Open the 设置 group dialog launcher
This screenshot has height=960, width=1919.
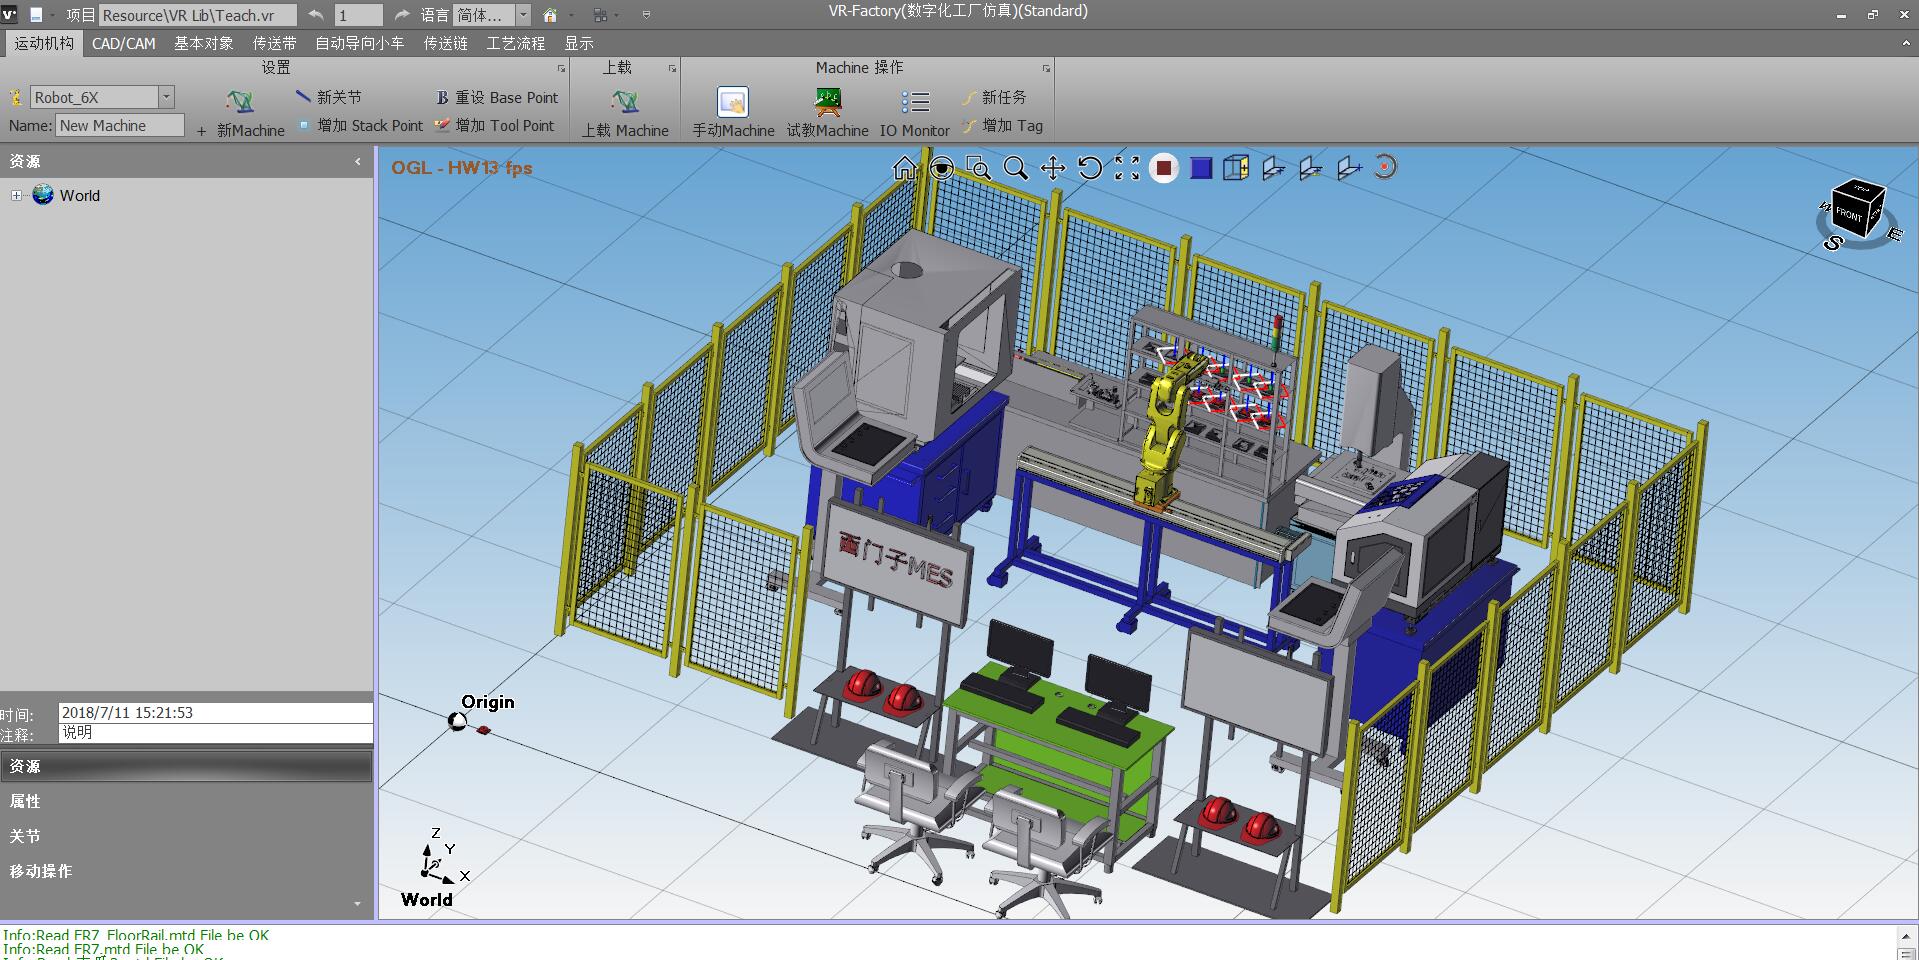(x=561, y=68)
